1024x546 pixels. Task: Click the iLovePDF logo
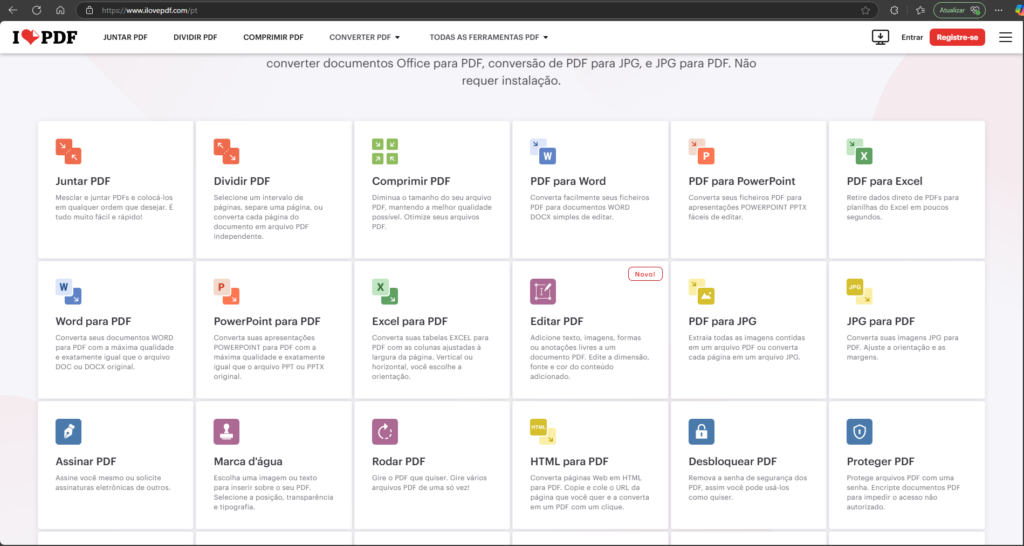[x=44, y=37]
